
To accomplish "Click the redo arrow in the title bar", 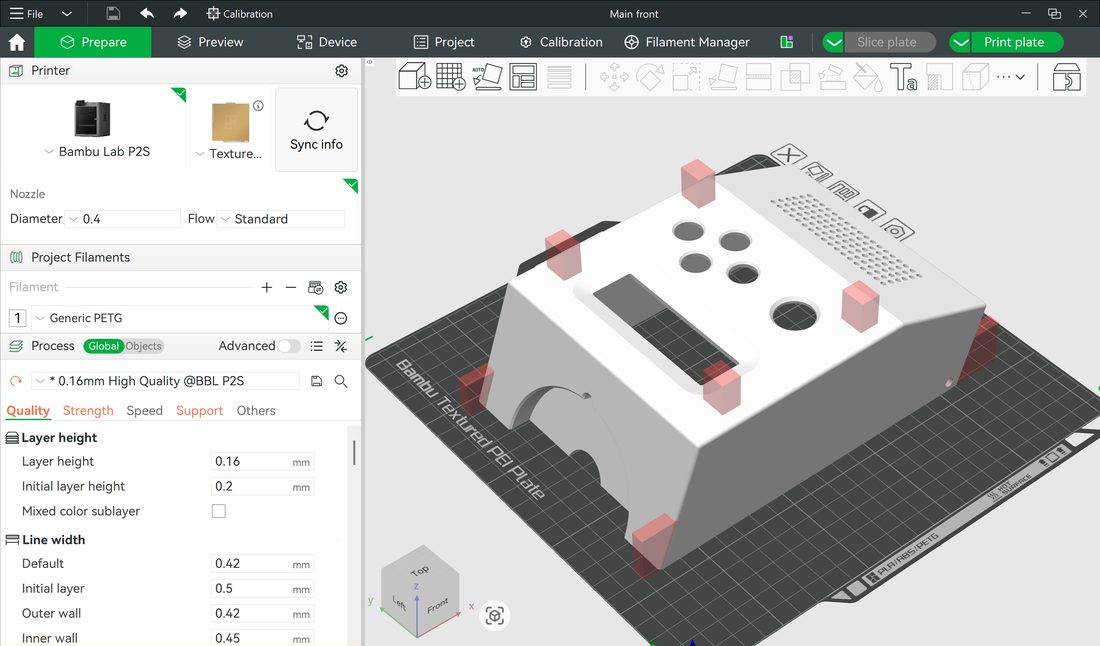I will (180, 13).
